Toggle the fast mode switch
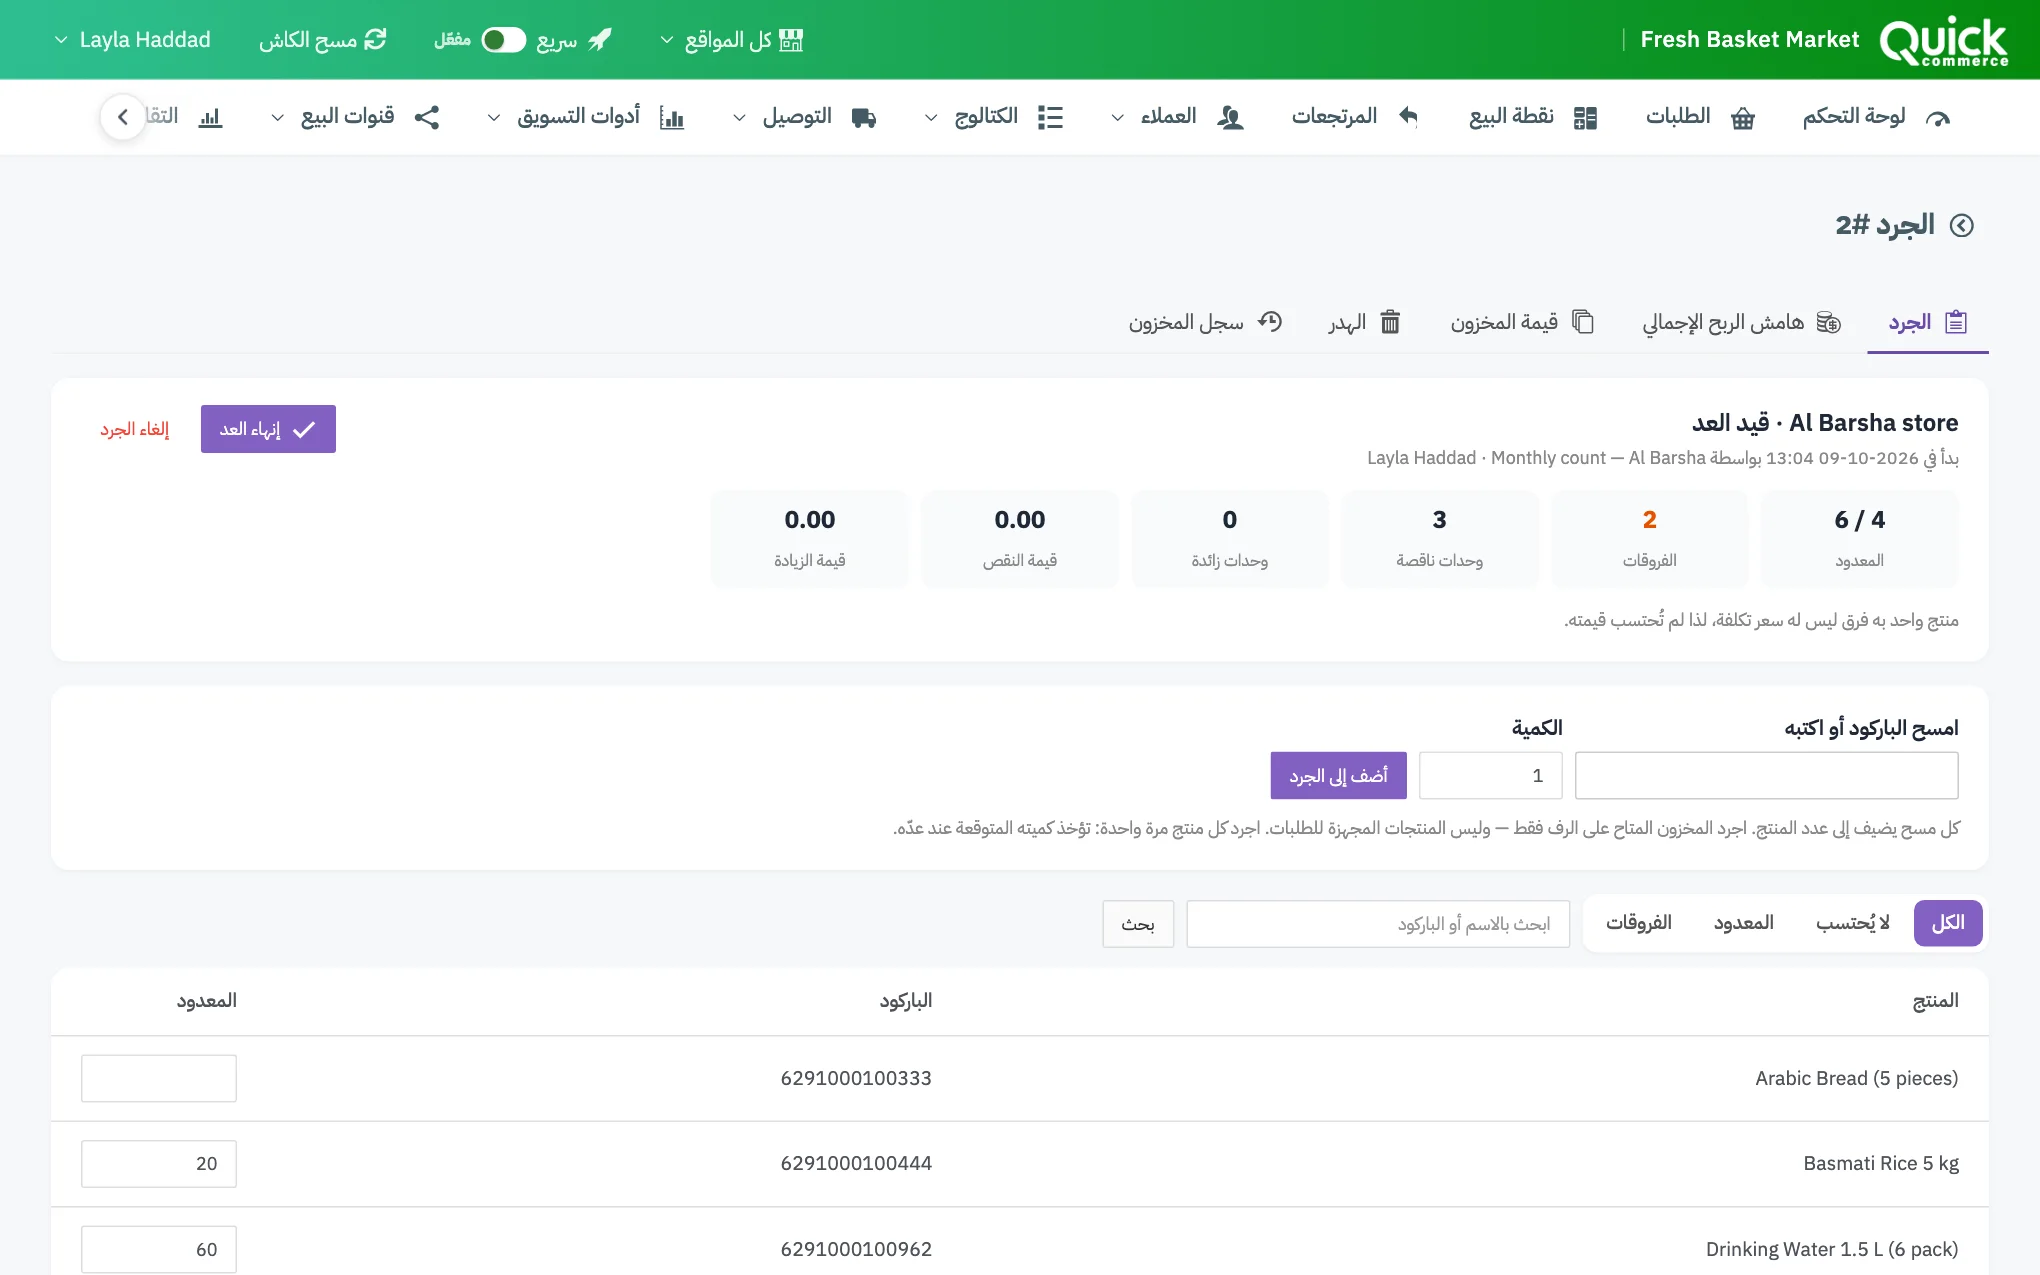This screenshot has width=2040, height=1275. point(503,39)
